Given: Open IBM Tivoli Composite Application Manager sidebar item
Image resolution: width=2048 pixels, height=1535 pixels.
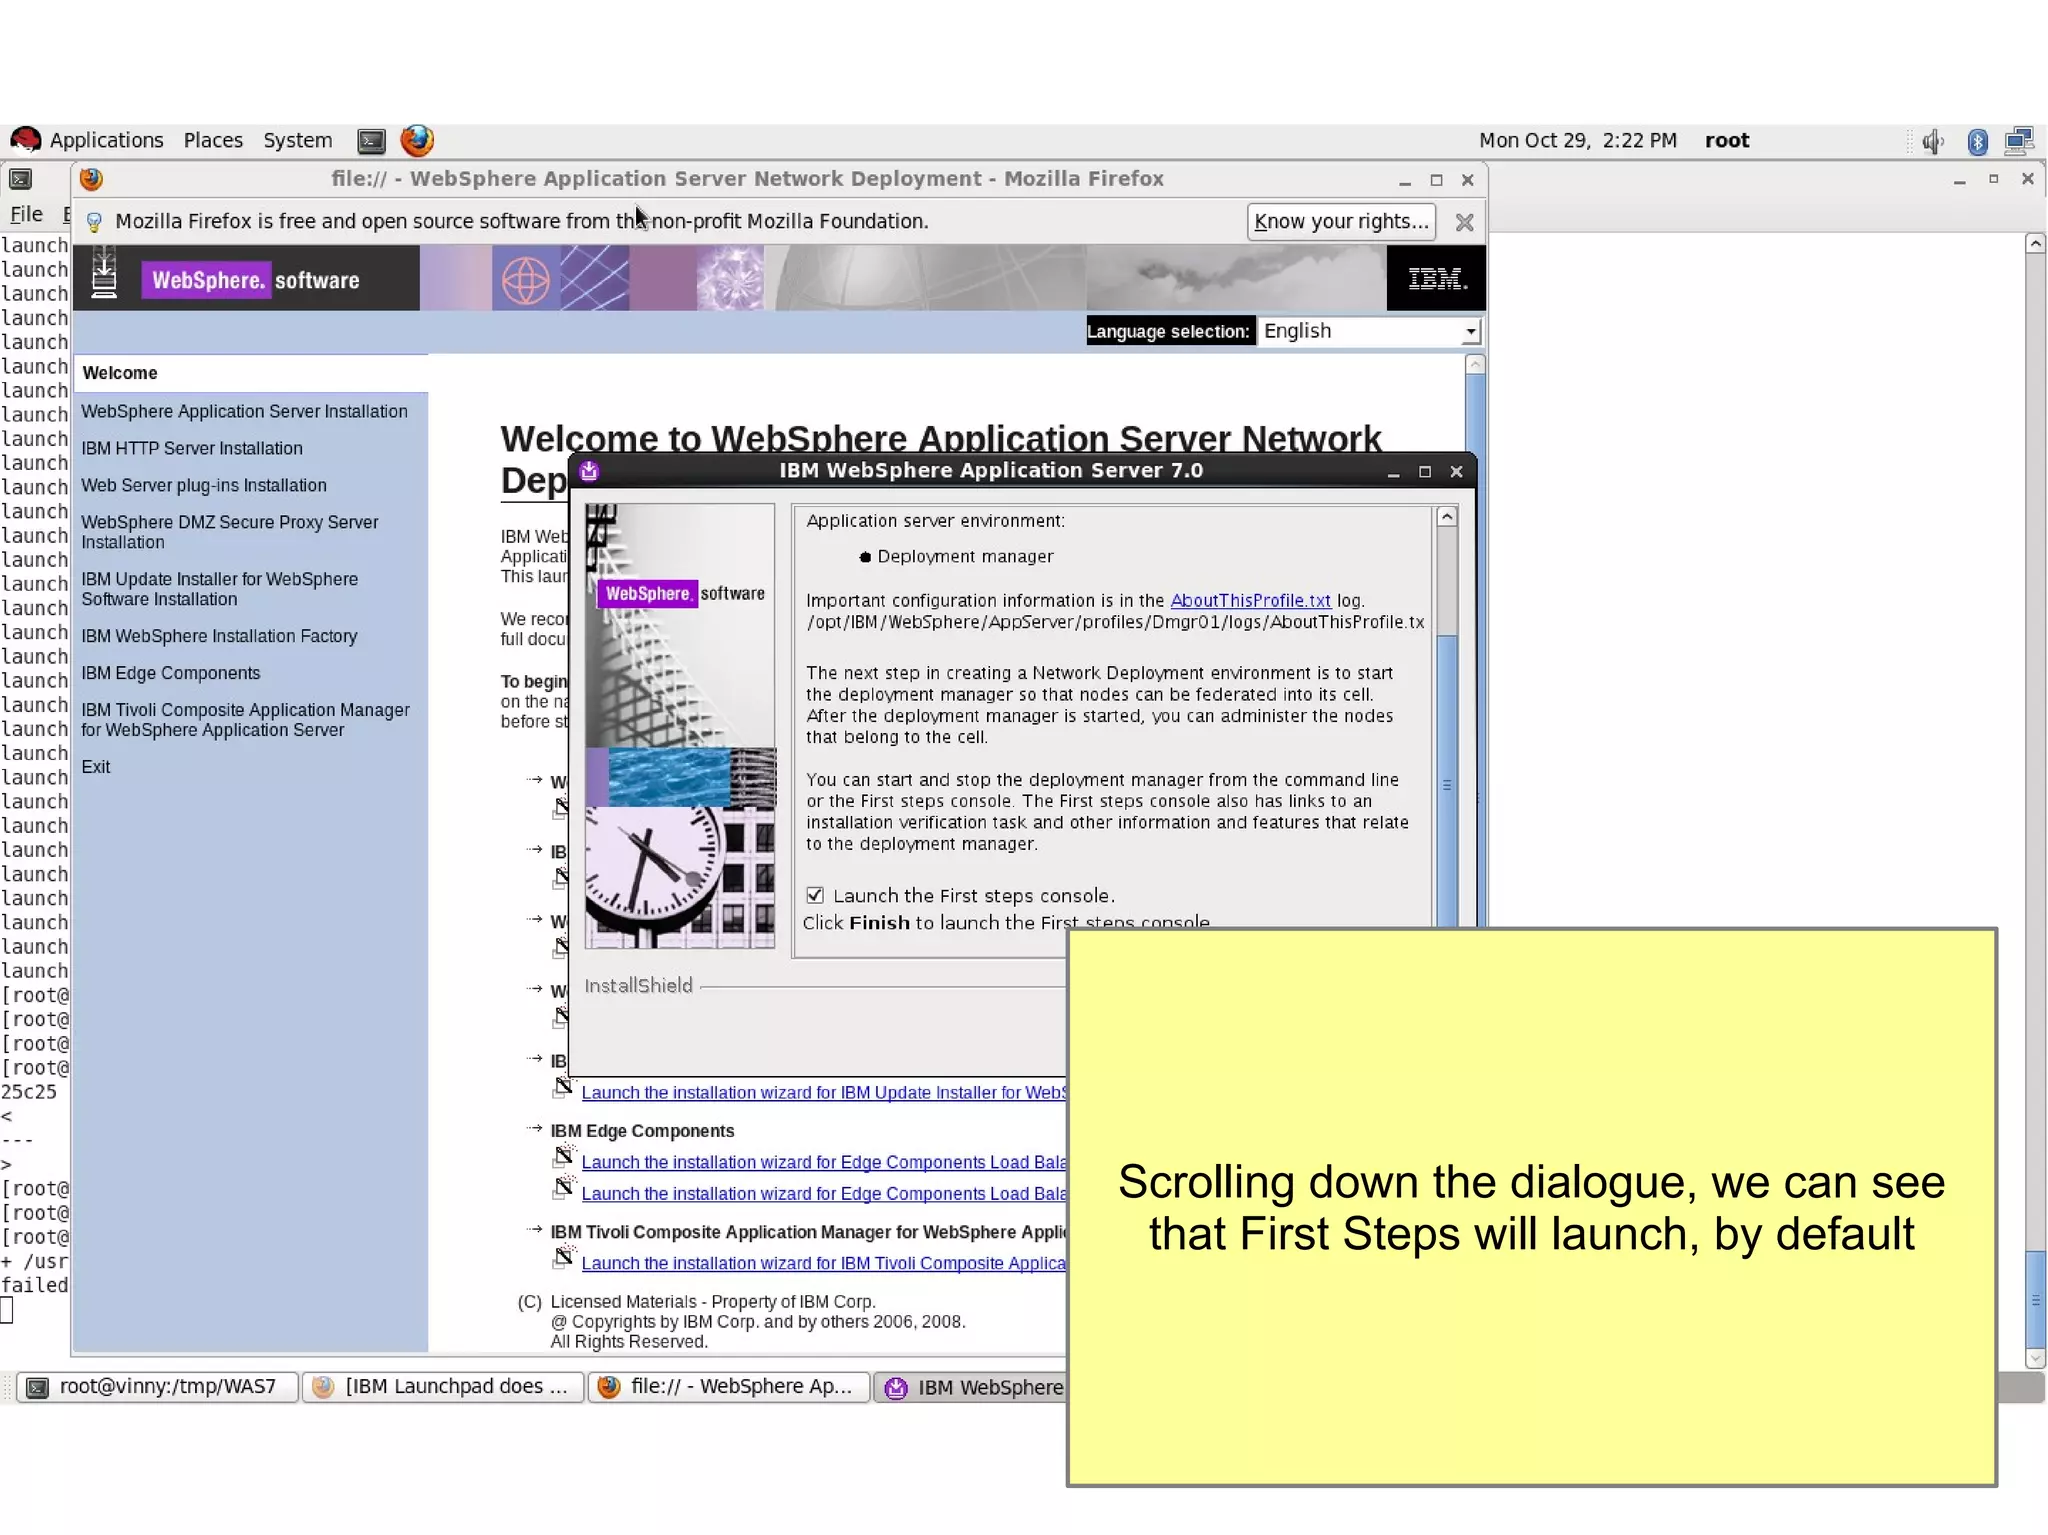Looking at the screenshot, I should [245, 720].
